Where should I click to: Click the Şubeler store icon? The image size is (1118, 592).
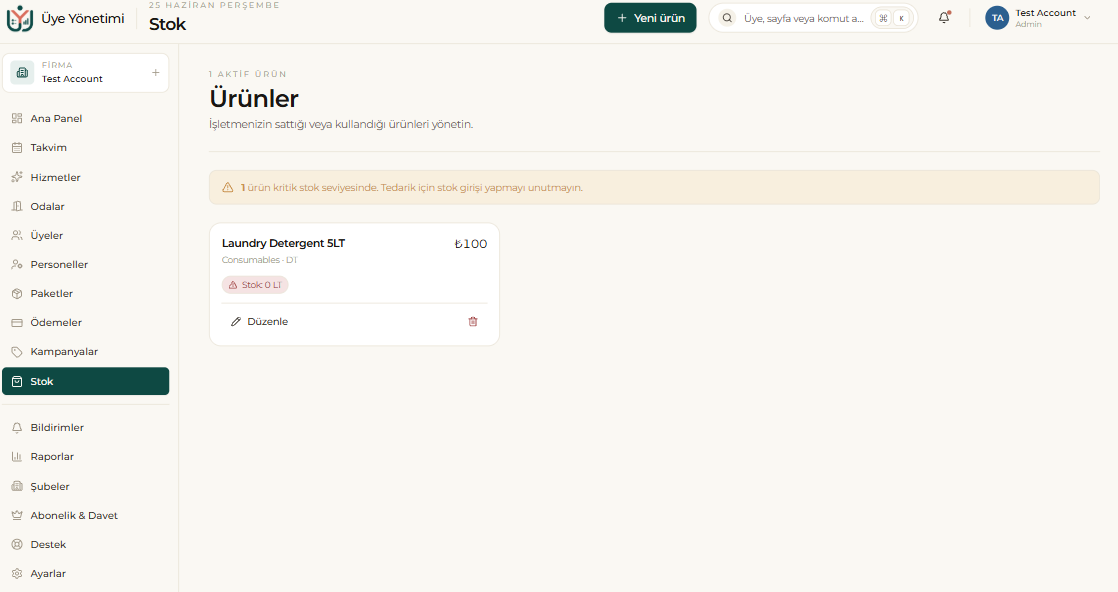(x=17, y=486)
